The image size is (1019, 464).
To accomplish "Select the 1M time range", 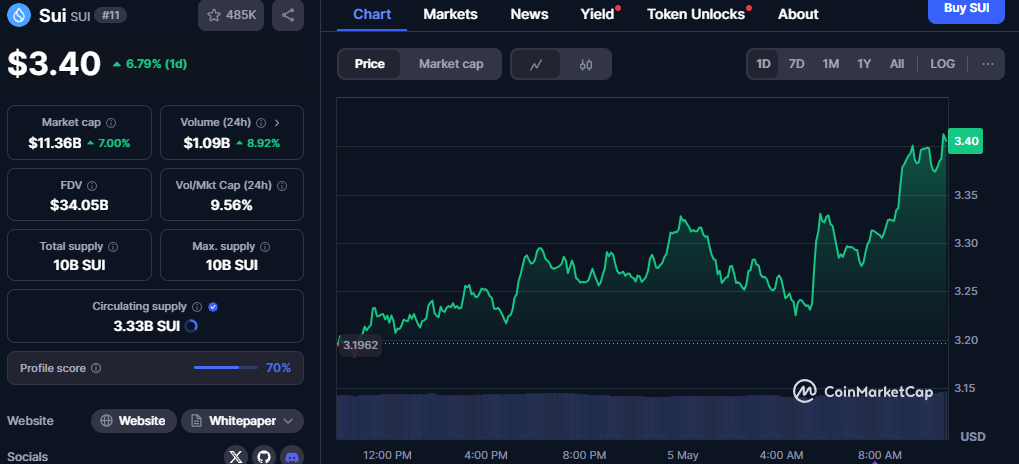I will pos(831,64).
